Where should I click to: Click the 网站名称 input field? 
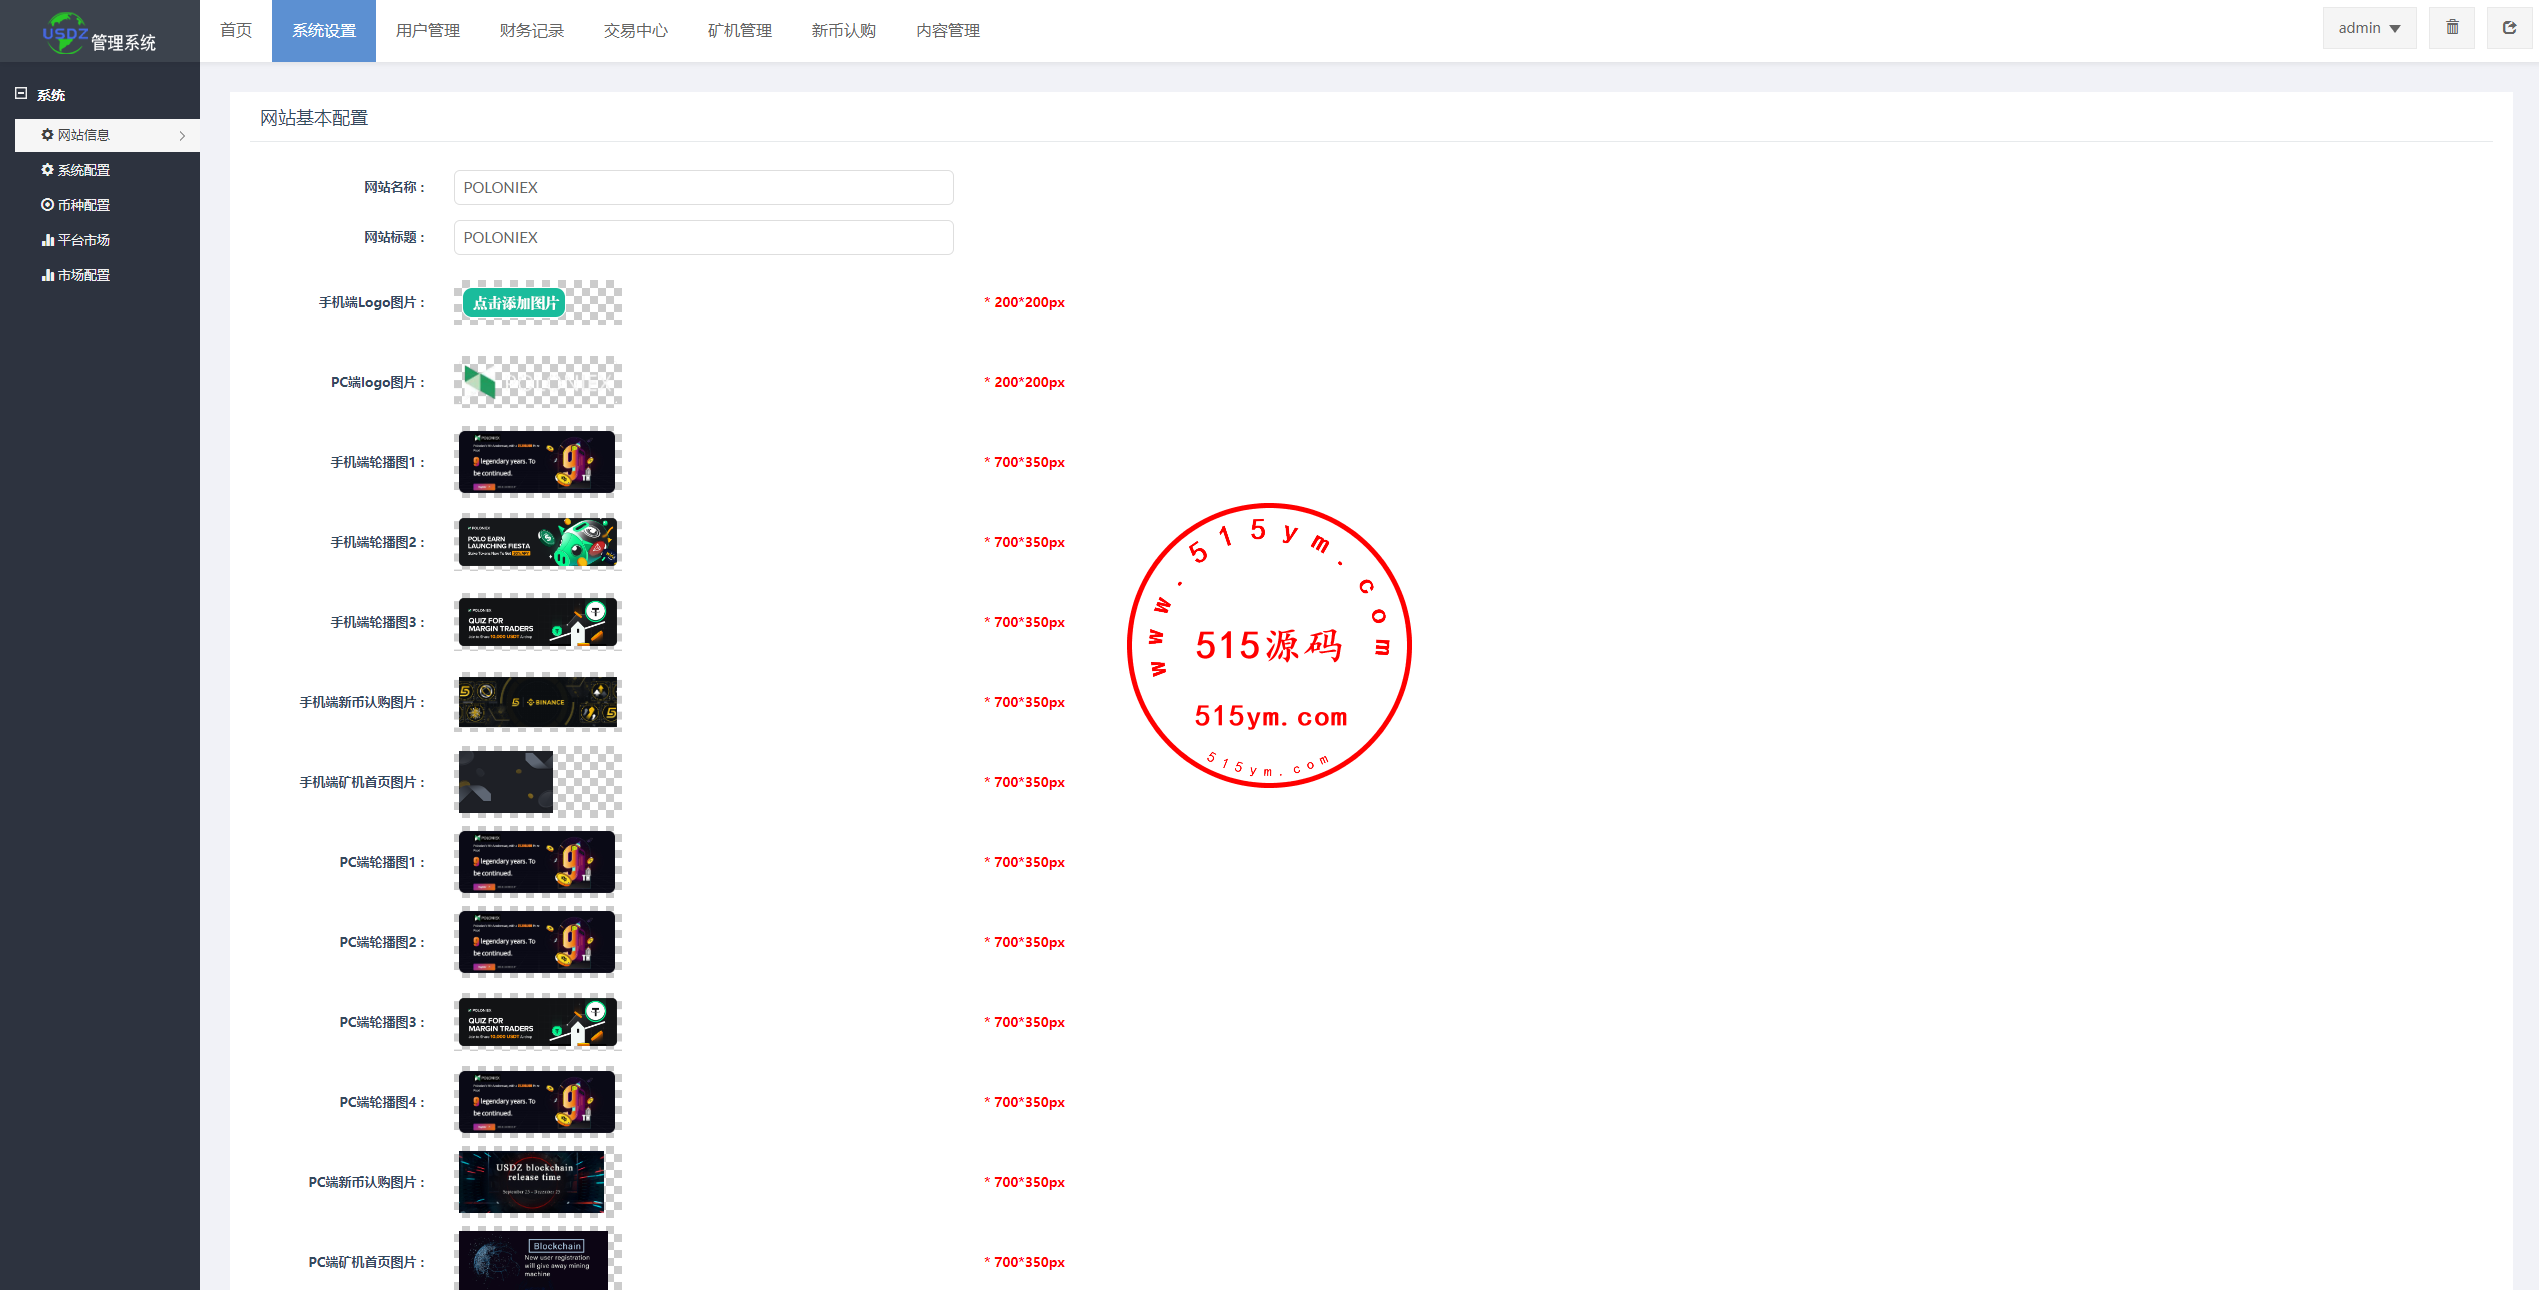[x=703, y=188]
